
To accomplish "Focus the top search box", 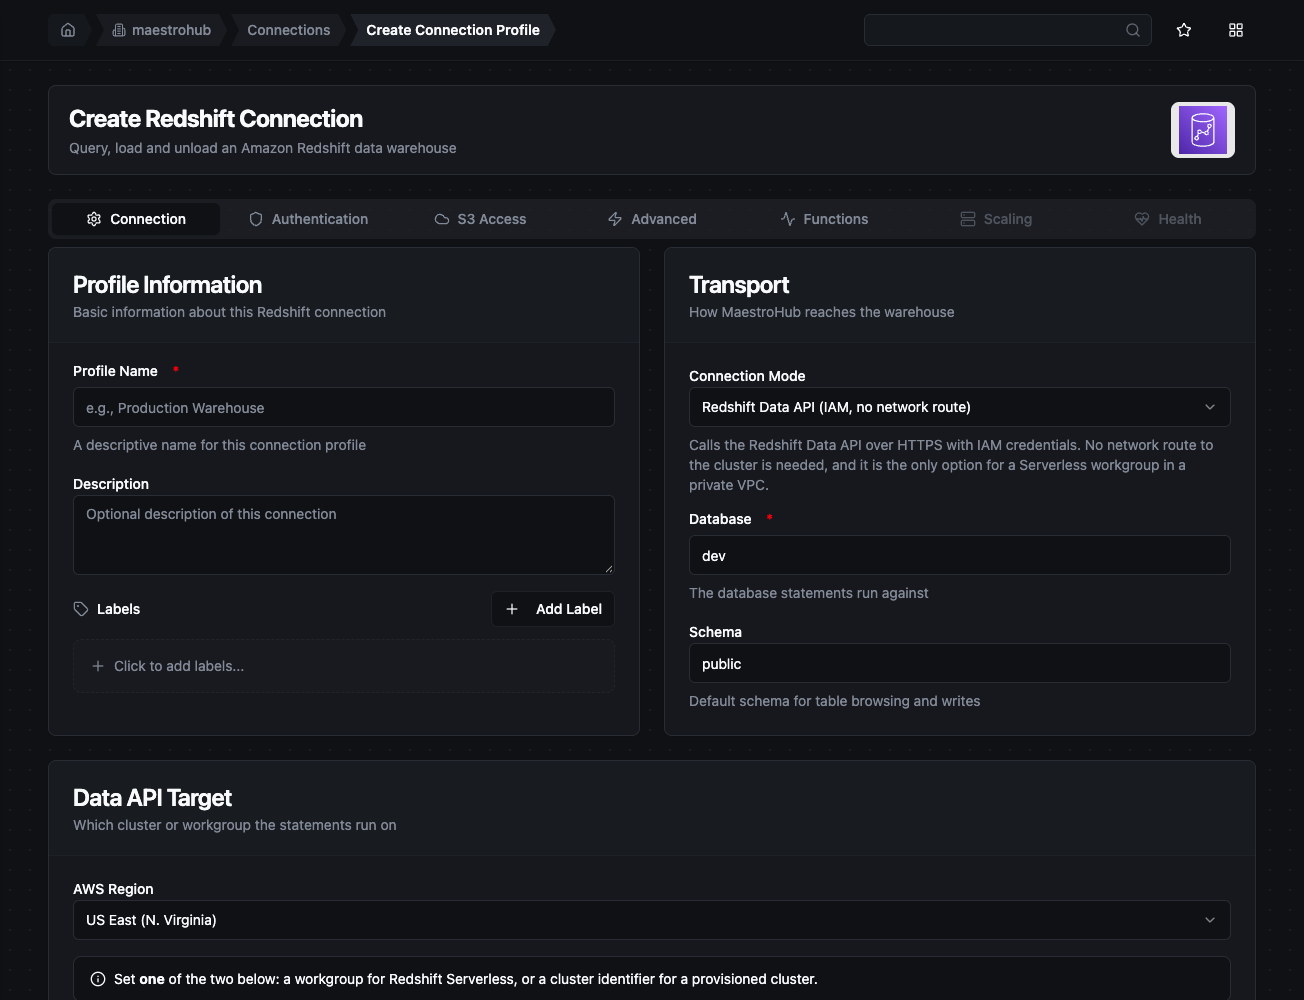I will [x=1008, y=30].
